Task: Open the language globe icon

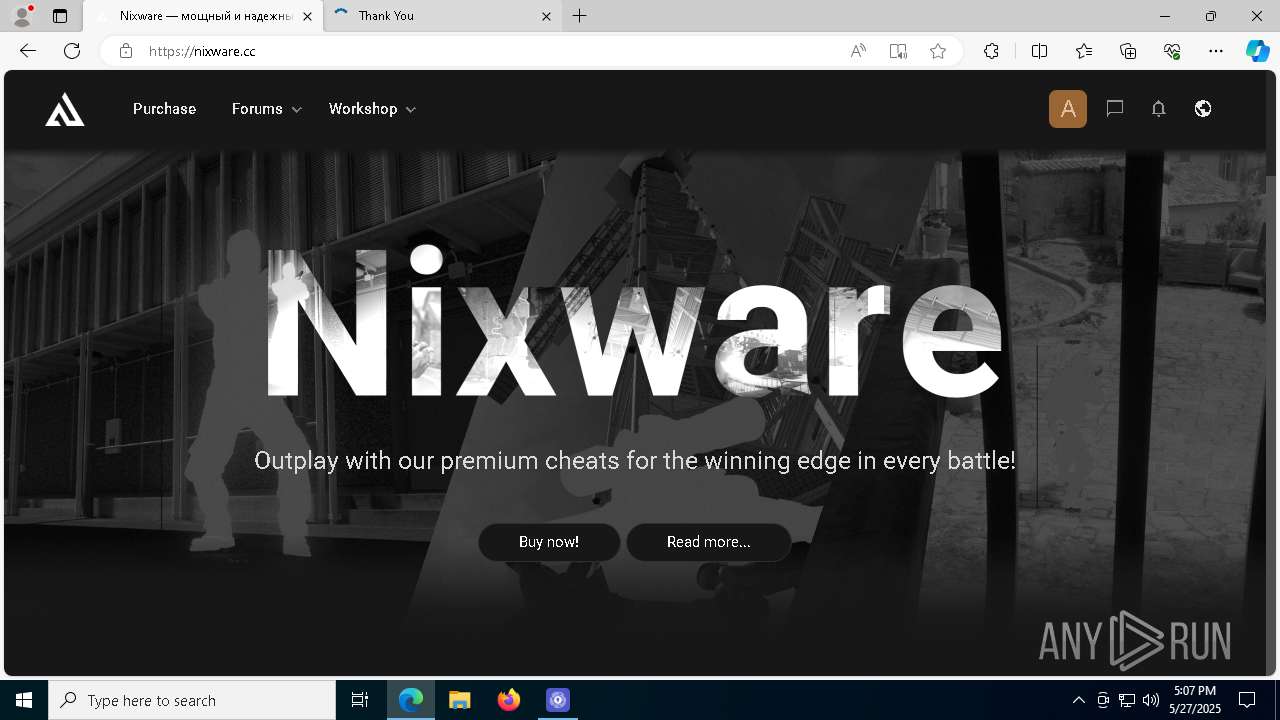Action: pos(1203,109)
